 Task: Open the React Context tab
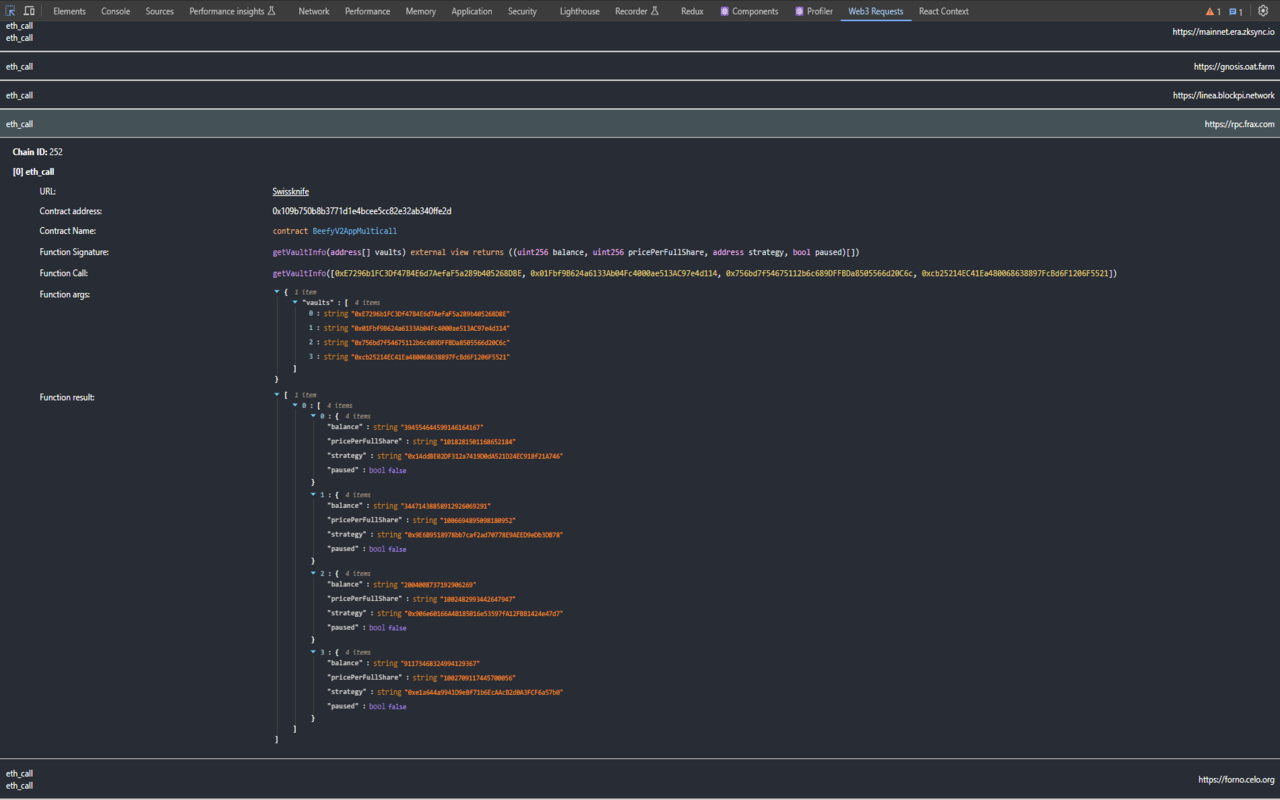[943, 12]
